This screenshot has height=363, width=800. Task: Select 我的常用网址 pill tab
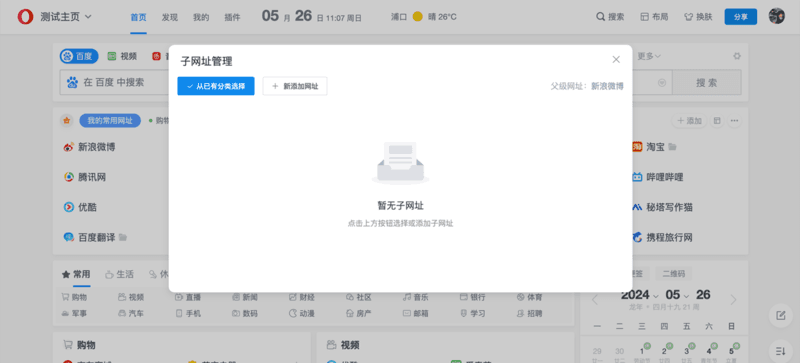pyautogui.click(x=110, y=121)
